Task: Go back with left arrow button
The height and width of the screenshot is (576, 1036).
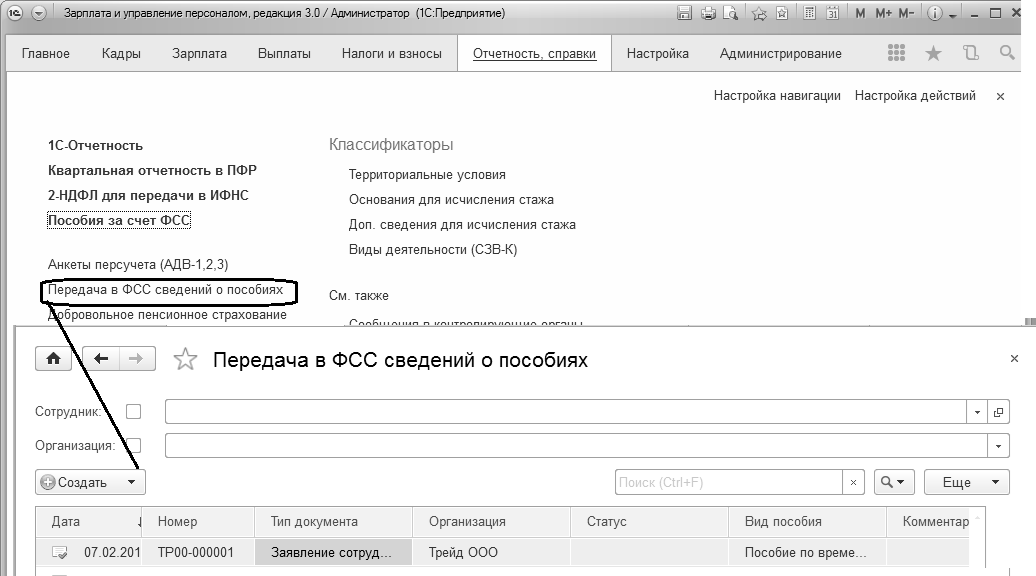Action: (x=100, y=359)
